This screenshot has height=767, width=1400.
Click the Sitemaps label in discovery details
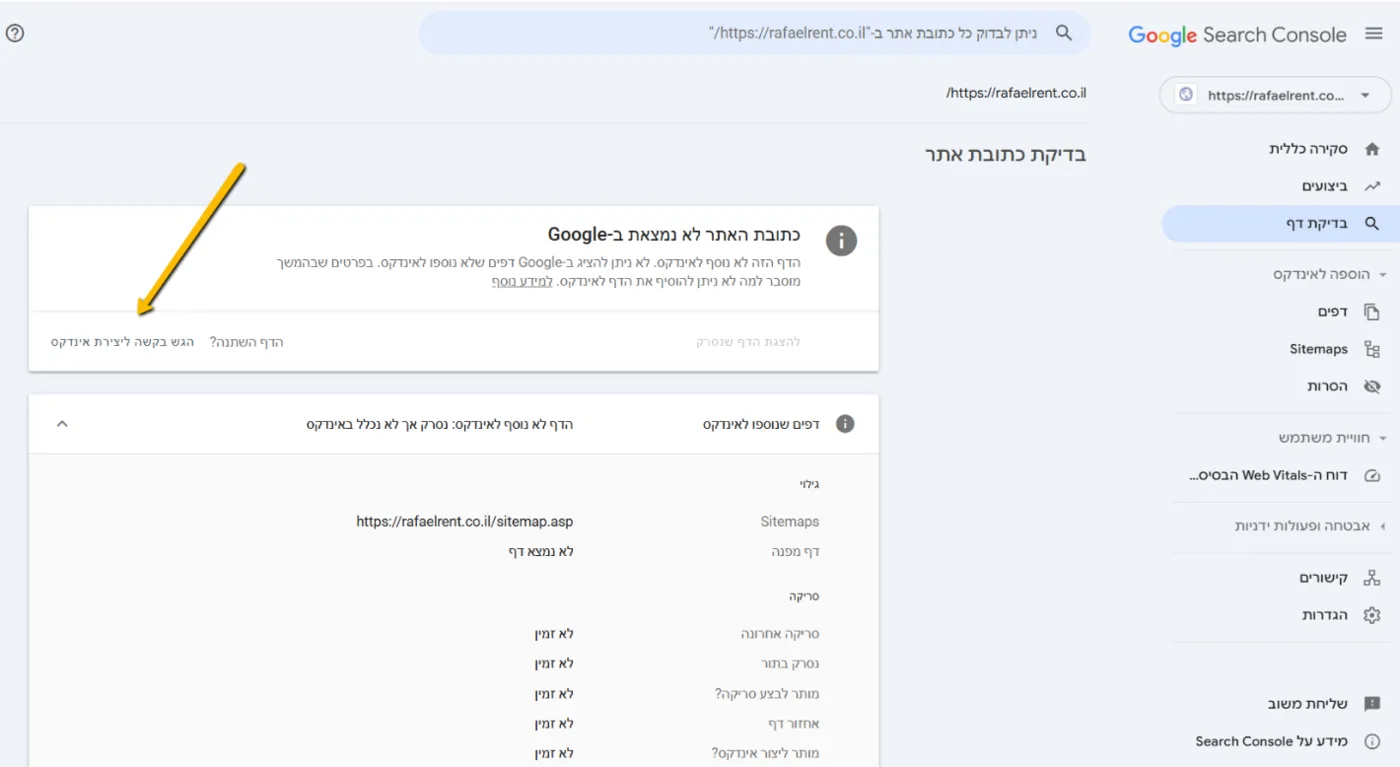[x=790, y=522]
